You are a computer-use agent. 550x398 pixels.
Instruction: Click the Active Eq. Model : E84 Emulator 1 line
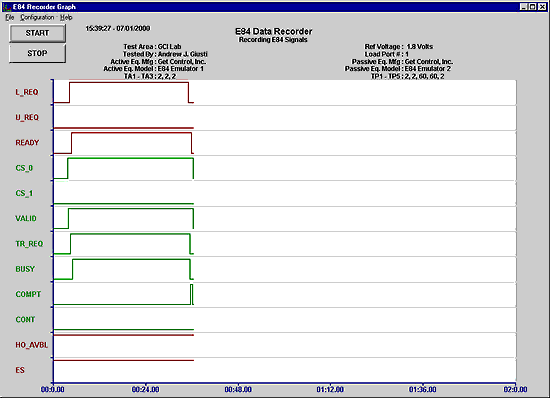(153, 69)
